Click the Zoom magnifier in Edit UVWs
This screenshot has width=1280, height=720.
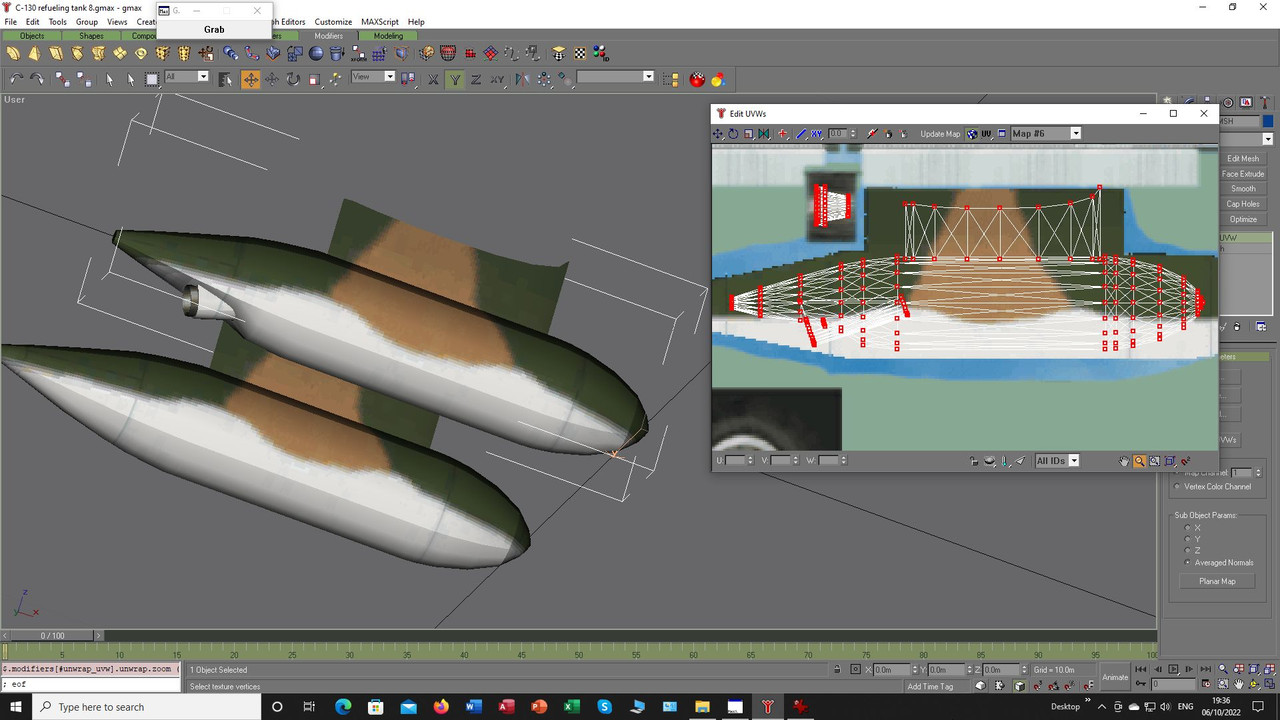click(x=1139, y=461)
